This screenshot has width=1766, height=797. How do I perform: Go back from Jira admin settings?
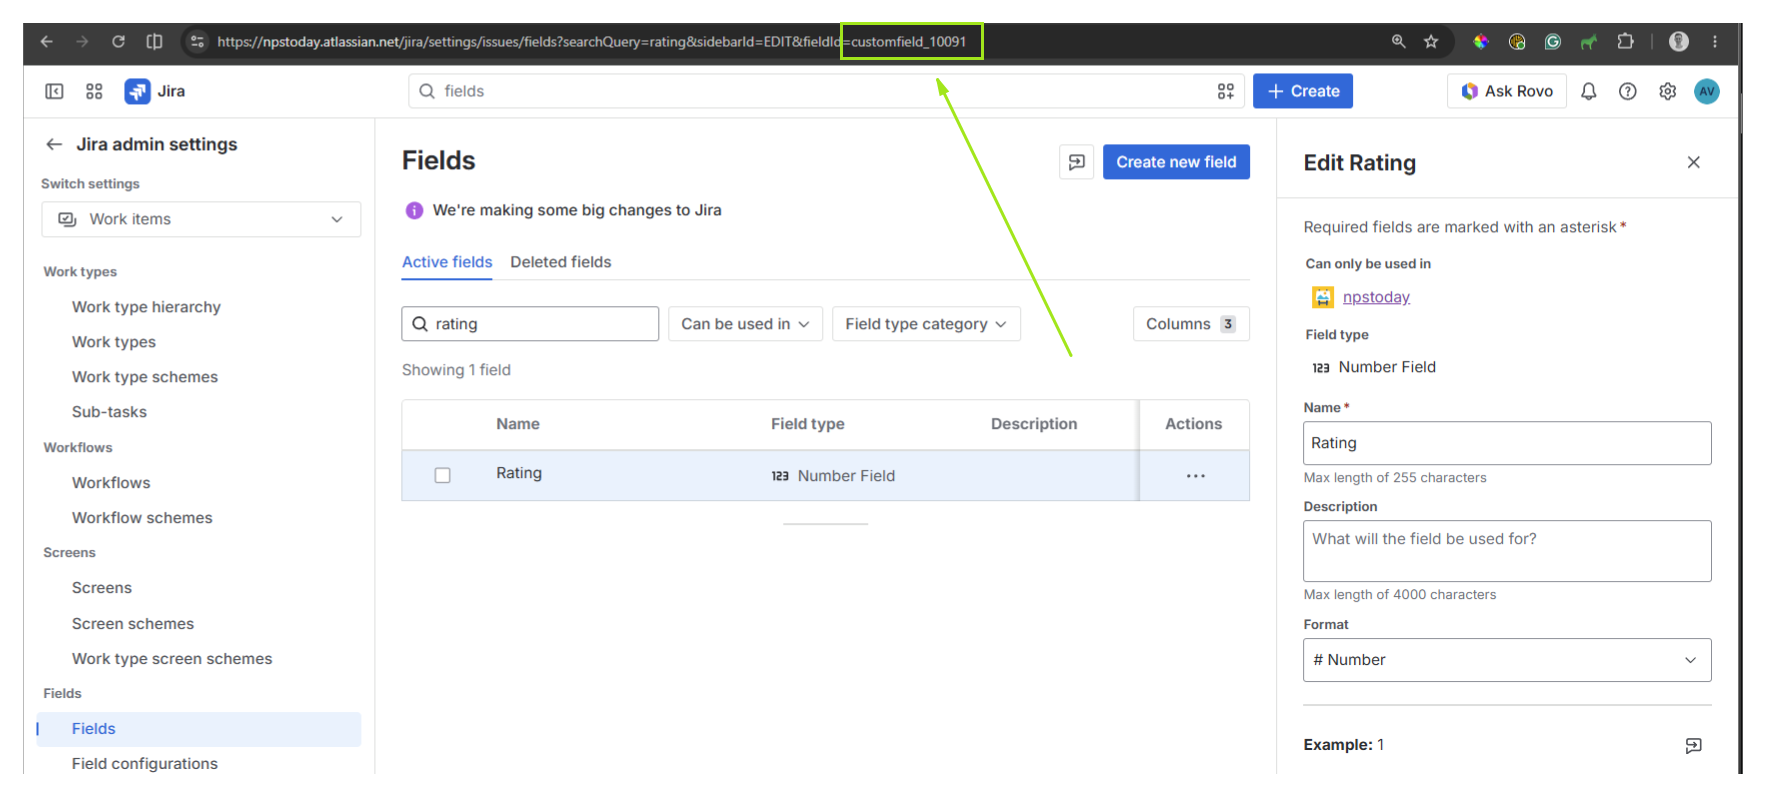click(x=54, y=144)
